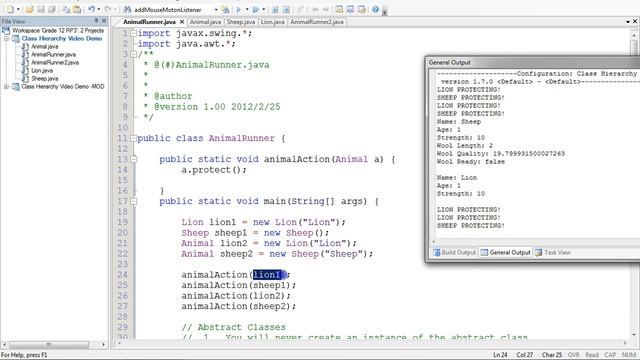Switch to the Animal.java editor tab
The width and height of the screenshot is (640, 360).
click(205, 22)
